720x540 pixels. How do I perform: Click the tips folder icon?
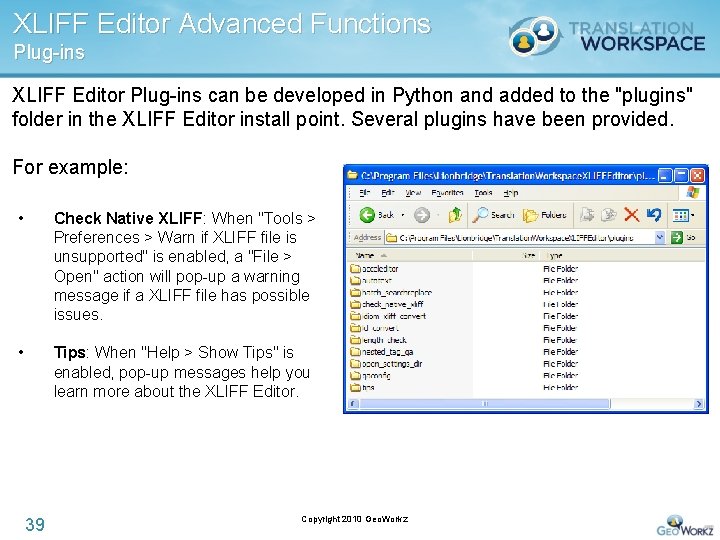tap(355, 388)
